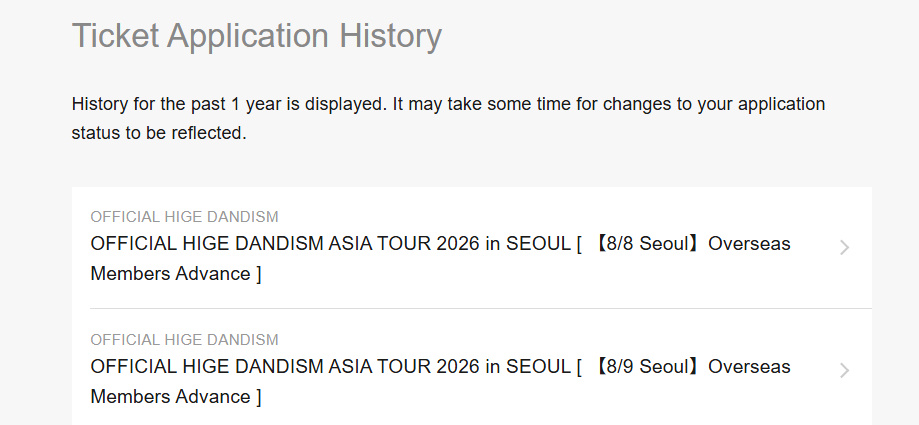Image resolution: width=919 pixels, height=425 pixels.
Task: Select the second row in the application history list
Action: point(471,368)
